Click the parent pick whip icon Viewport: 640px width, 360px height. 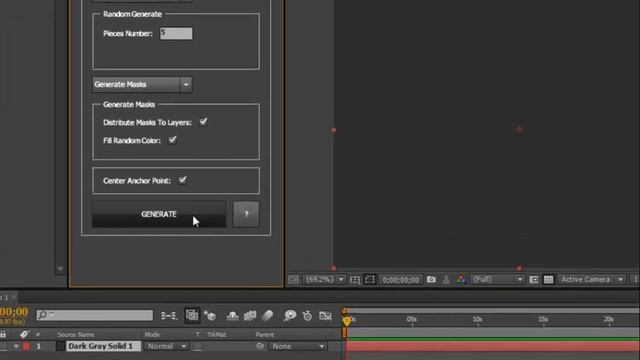coord(260,346)
